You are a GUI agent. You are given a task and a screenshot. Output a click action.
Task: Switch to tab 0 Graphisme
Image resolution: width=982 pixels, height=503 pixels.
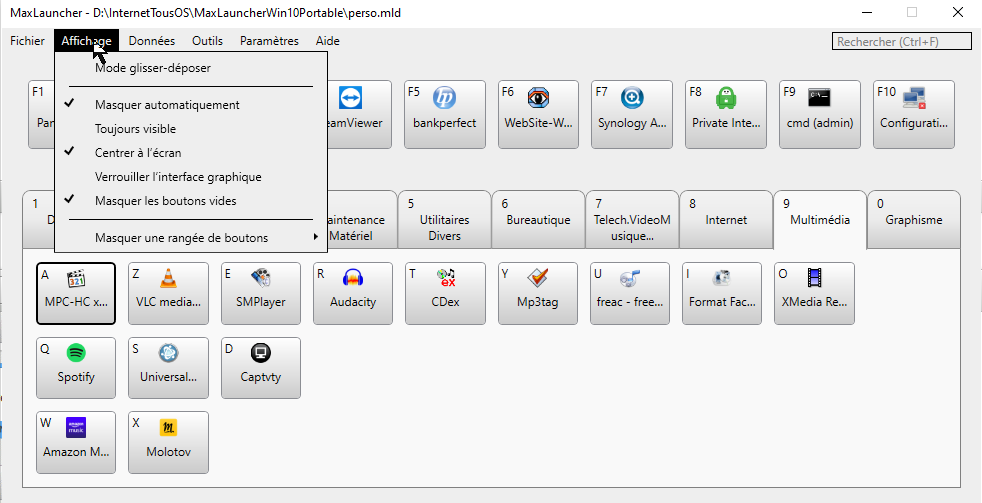pos(914,220)
